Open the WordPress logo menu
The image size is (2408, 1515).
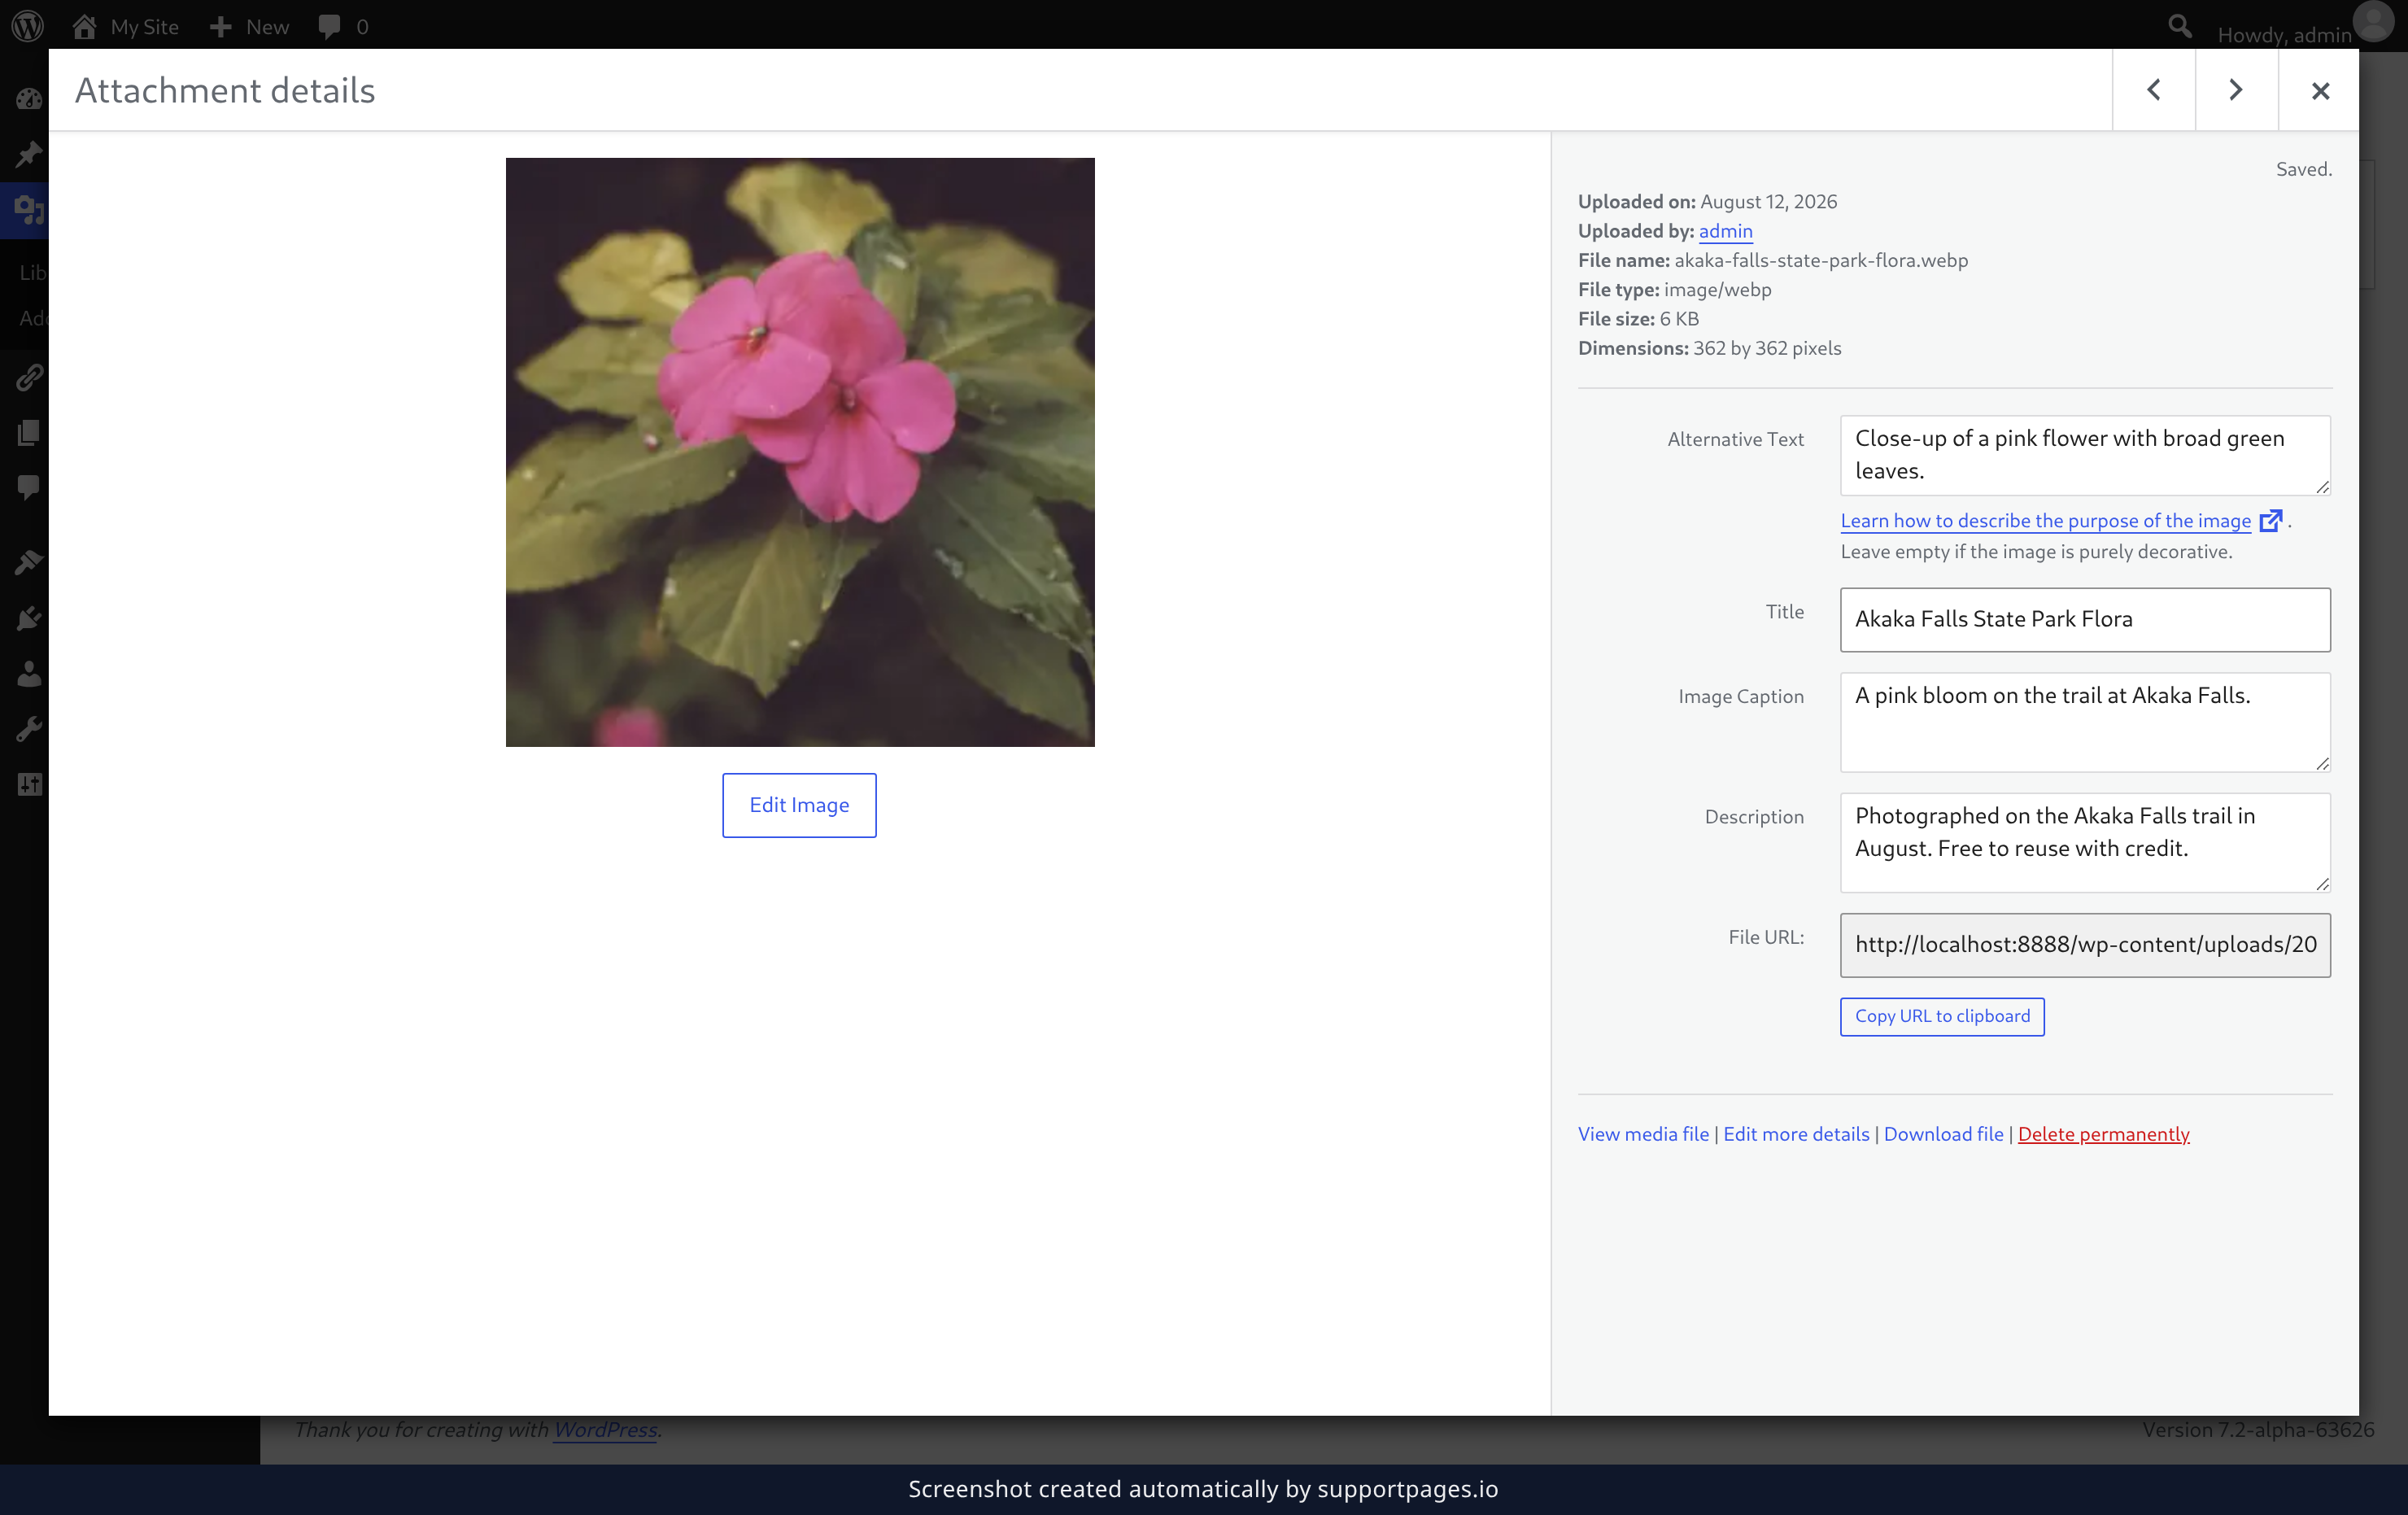point(28,26)
